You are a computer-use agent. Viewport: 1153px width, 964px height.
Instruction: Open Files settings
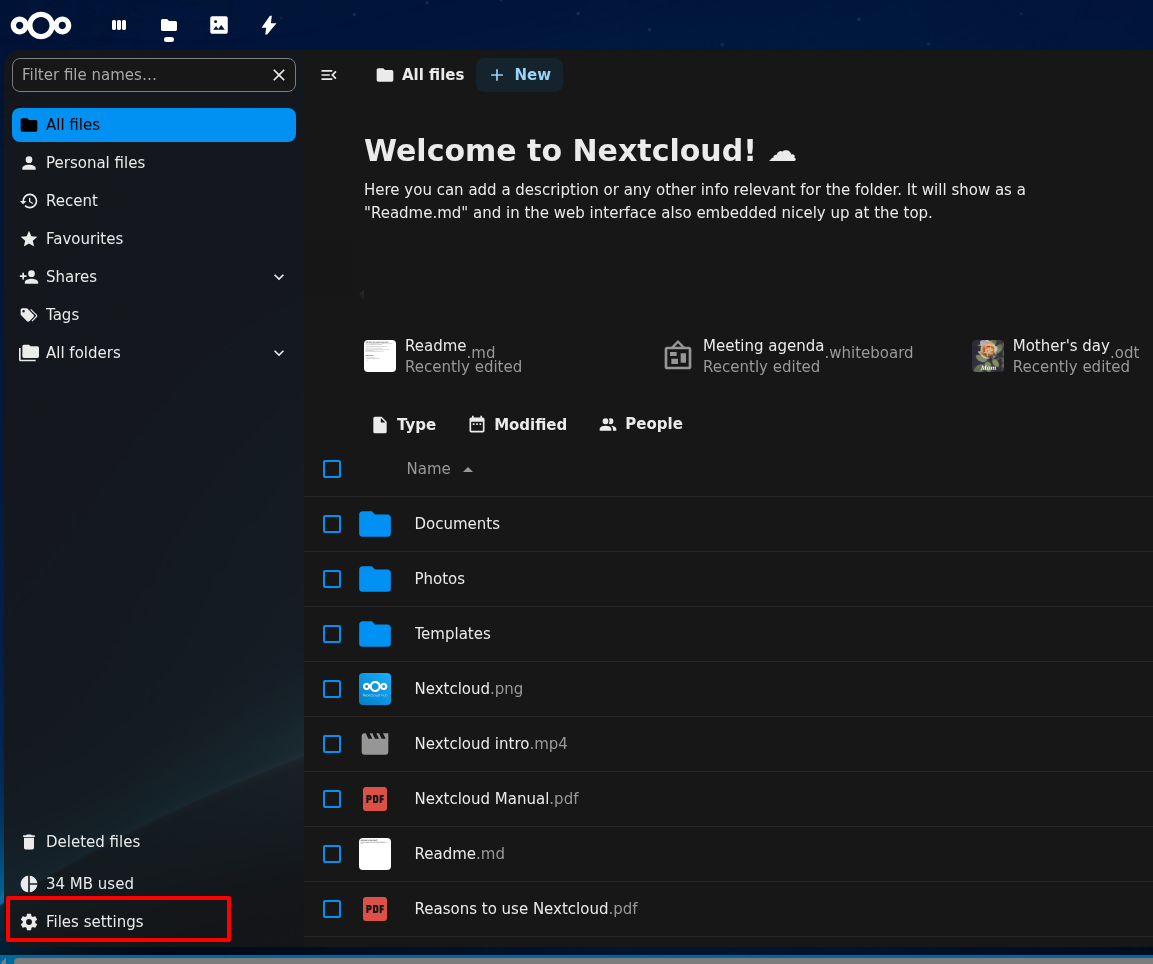[x=95, y=922]
